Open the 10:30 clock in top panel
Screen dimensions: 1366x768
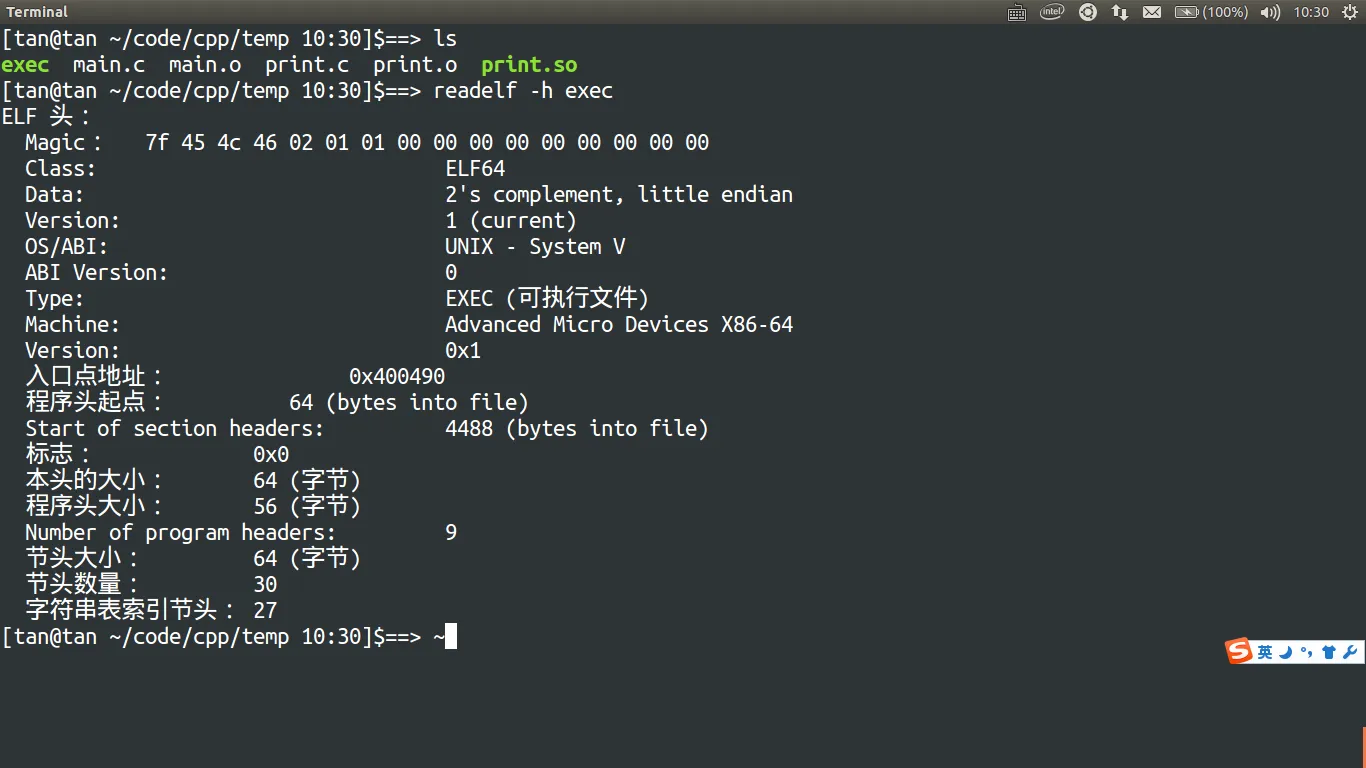pyautogui.click(x=1311, y=12)
